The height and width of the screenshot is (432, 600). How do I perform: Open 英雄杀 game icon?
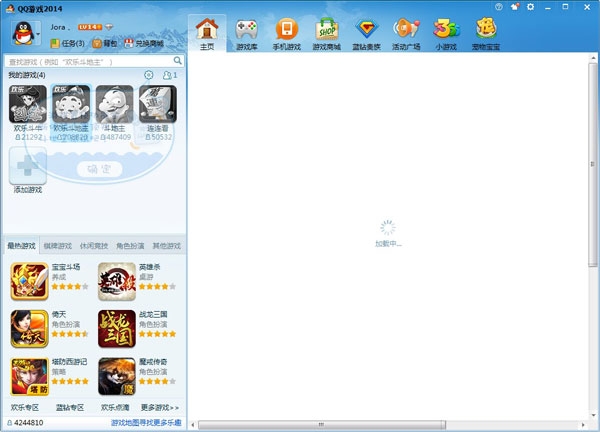point(117,281)
